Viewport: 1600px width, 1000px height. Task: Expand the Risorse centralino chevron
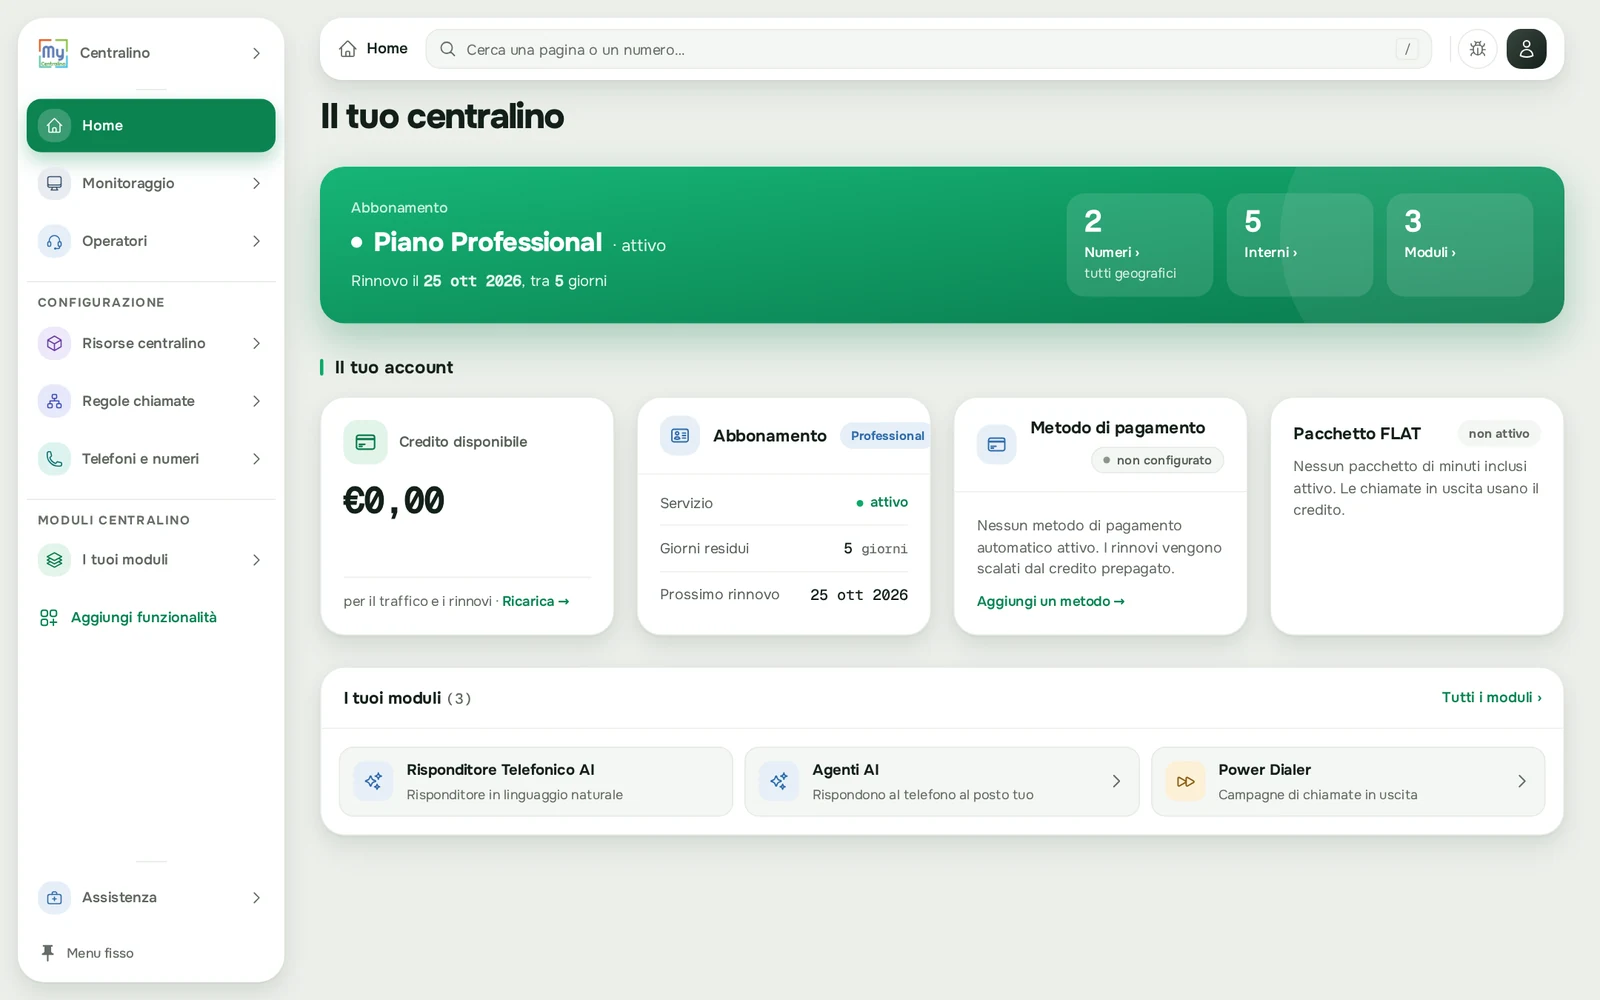(256, 344)
